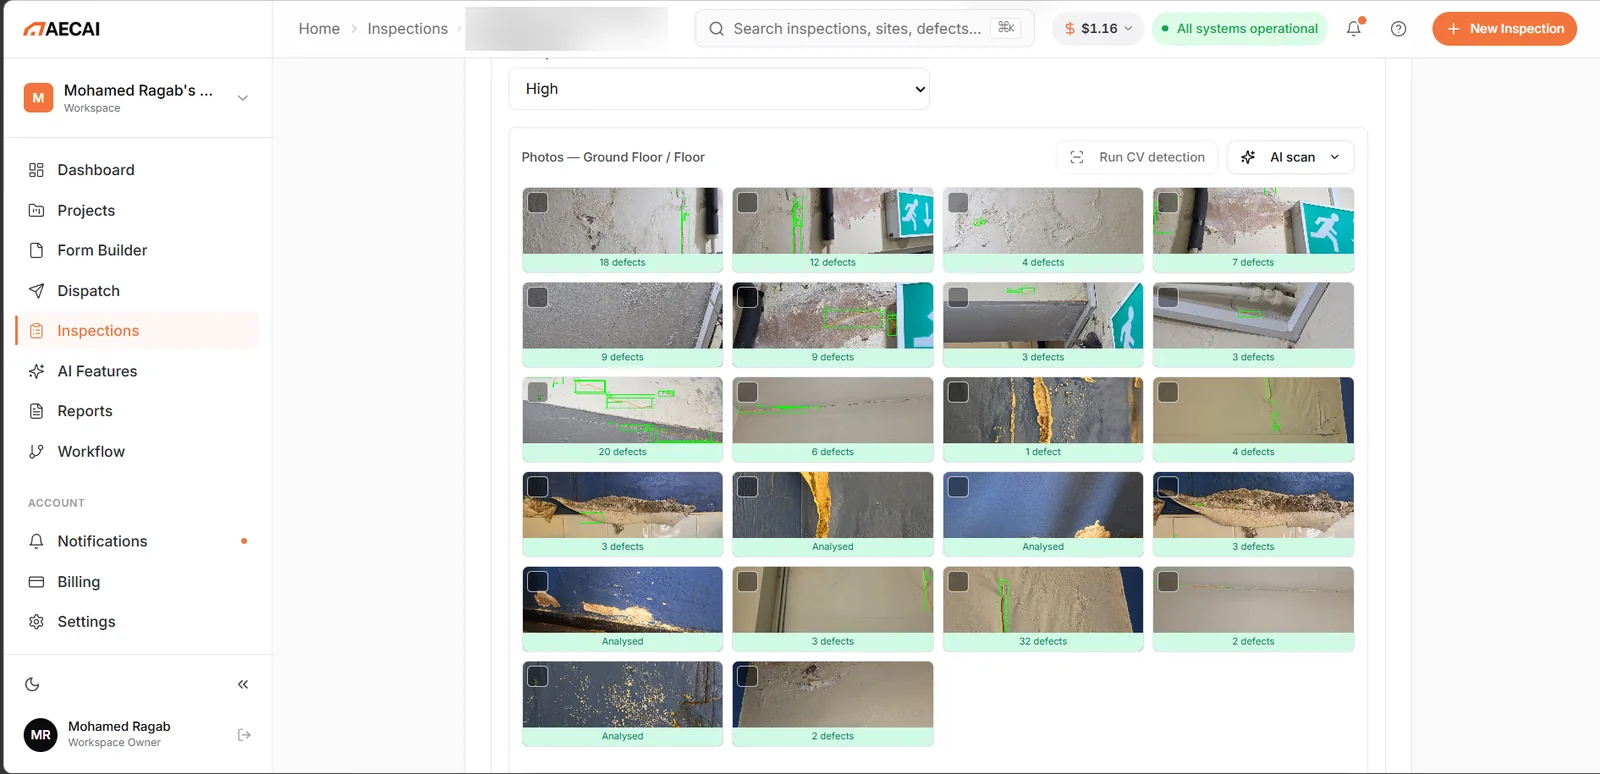This screenshot has height=774, width=1600.
Task: Click the Dispatch paper plane icon
Action: (37, 291)
